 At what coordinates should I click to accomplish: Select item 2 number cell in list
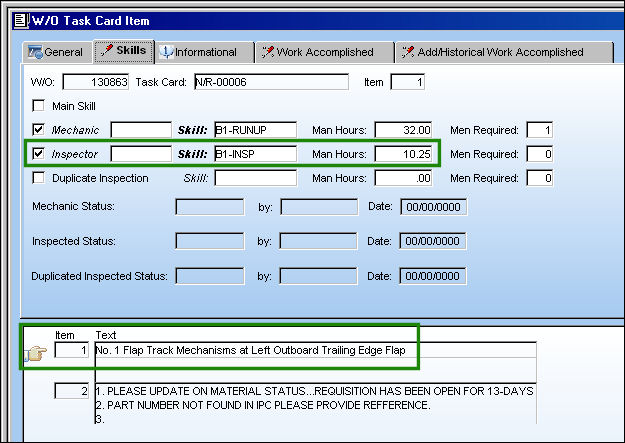point(72,391)
